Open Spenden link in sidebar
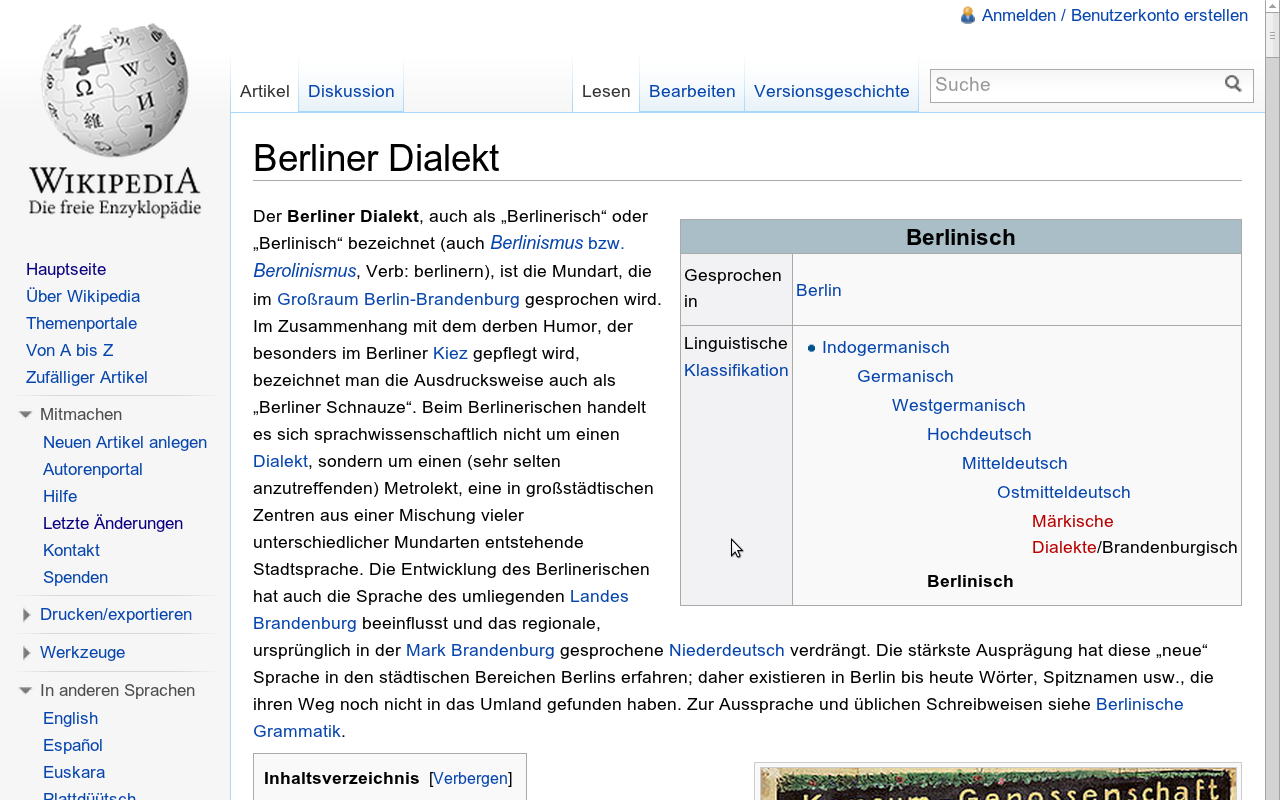 [x=75, y=577]
